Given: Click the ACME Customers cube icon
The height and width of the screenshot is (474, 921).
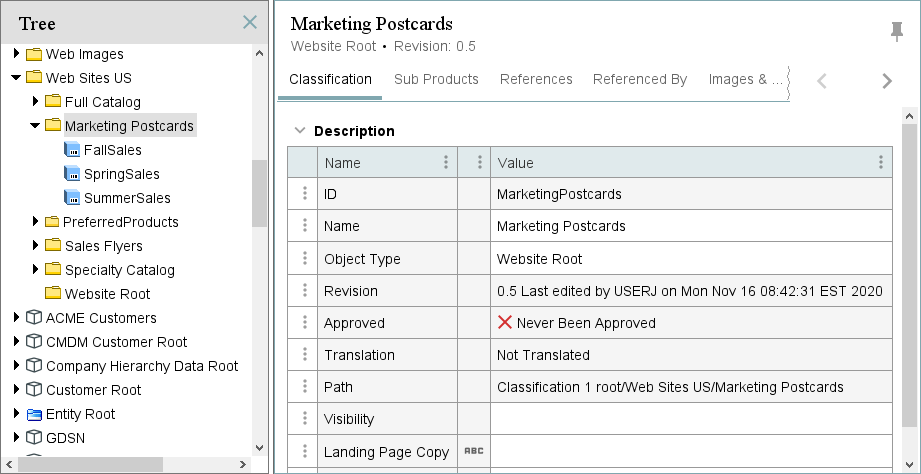Looking at the screenshot, I should point(34,318).
